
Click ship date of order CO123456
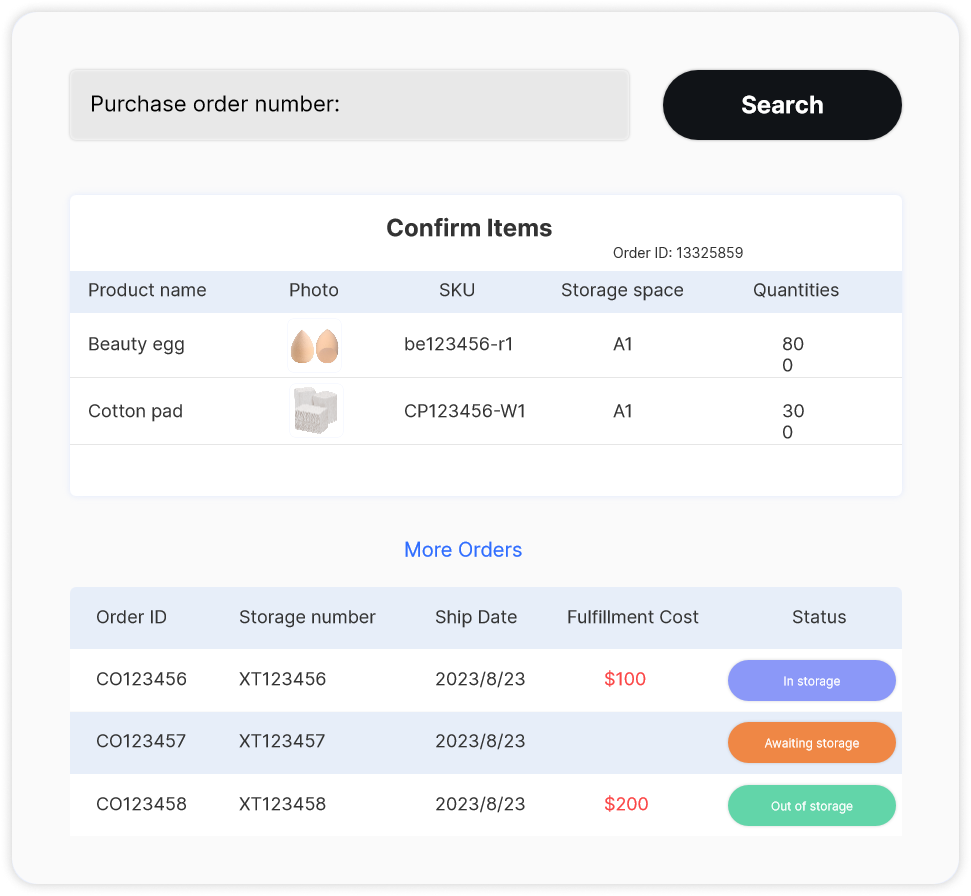click(480, 679)
